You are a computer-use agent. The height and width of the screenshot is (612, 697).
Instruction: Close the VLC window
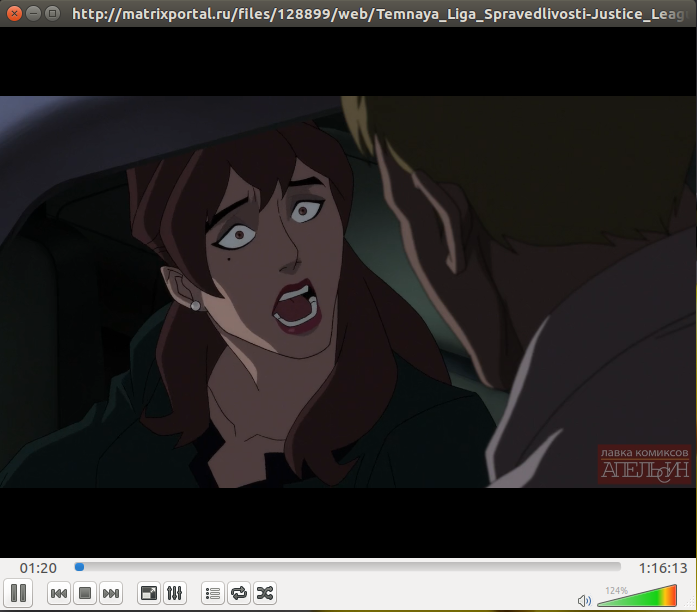pyautogui.click(x=14, y=14)
